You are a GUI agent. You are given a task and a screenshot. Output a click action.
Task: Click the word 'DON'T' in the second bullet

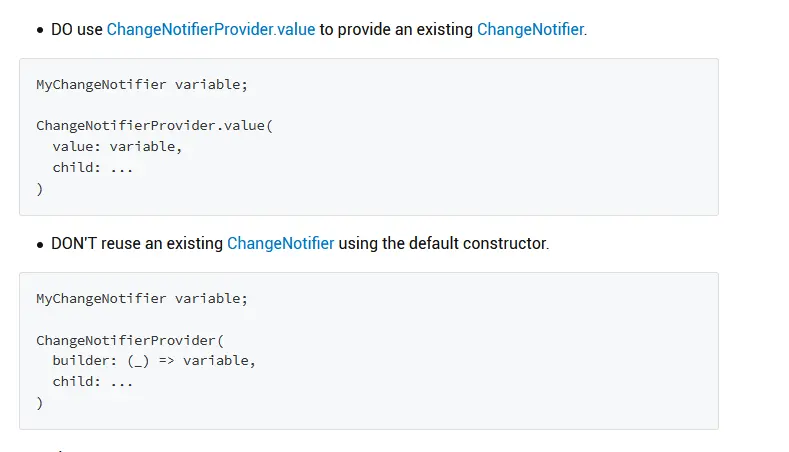[73, 244]
